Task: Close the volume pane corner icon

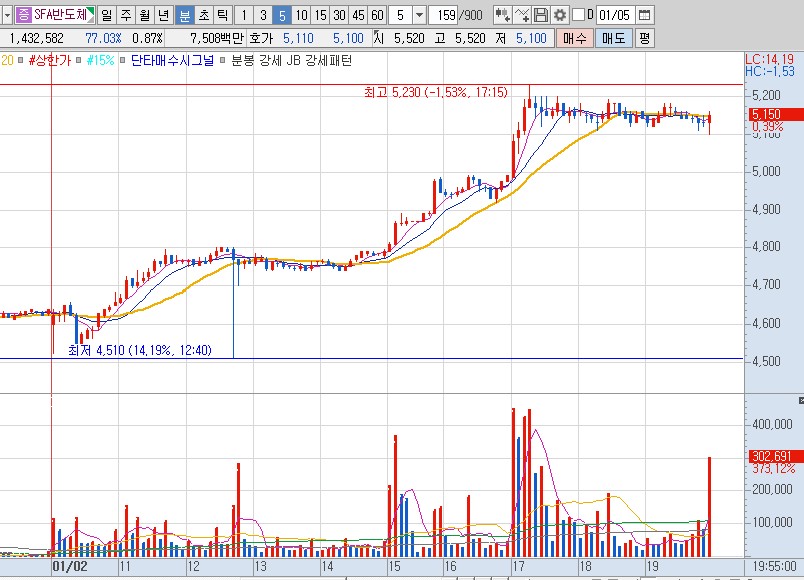Action: coord(801,400)
